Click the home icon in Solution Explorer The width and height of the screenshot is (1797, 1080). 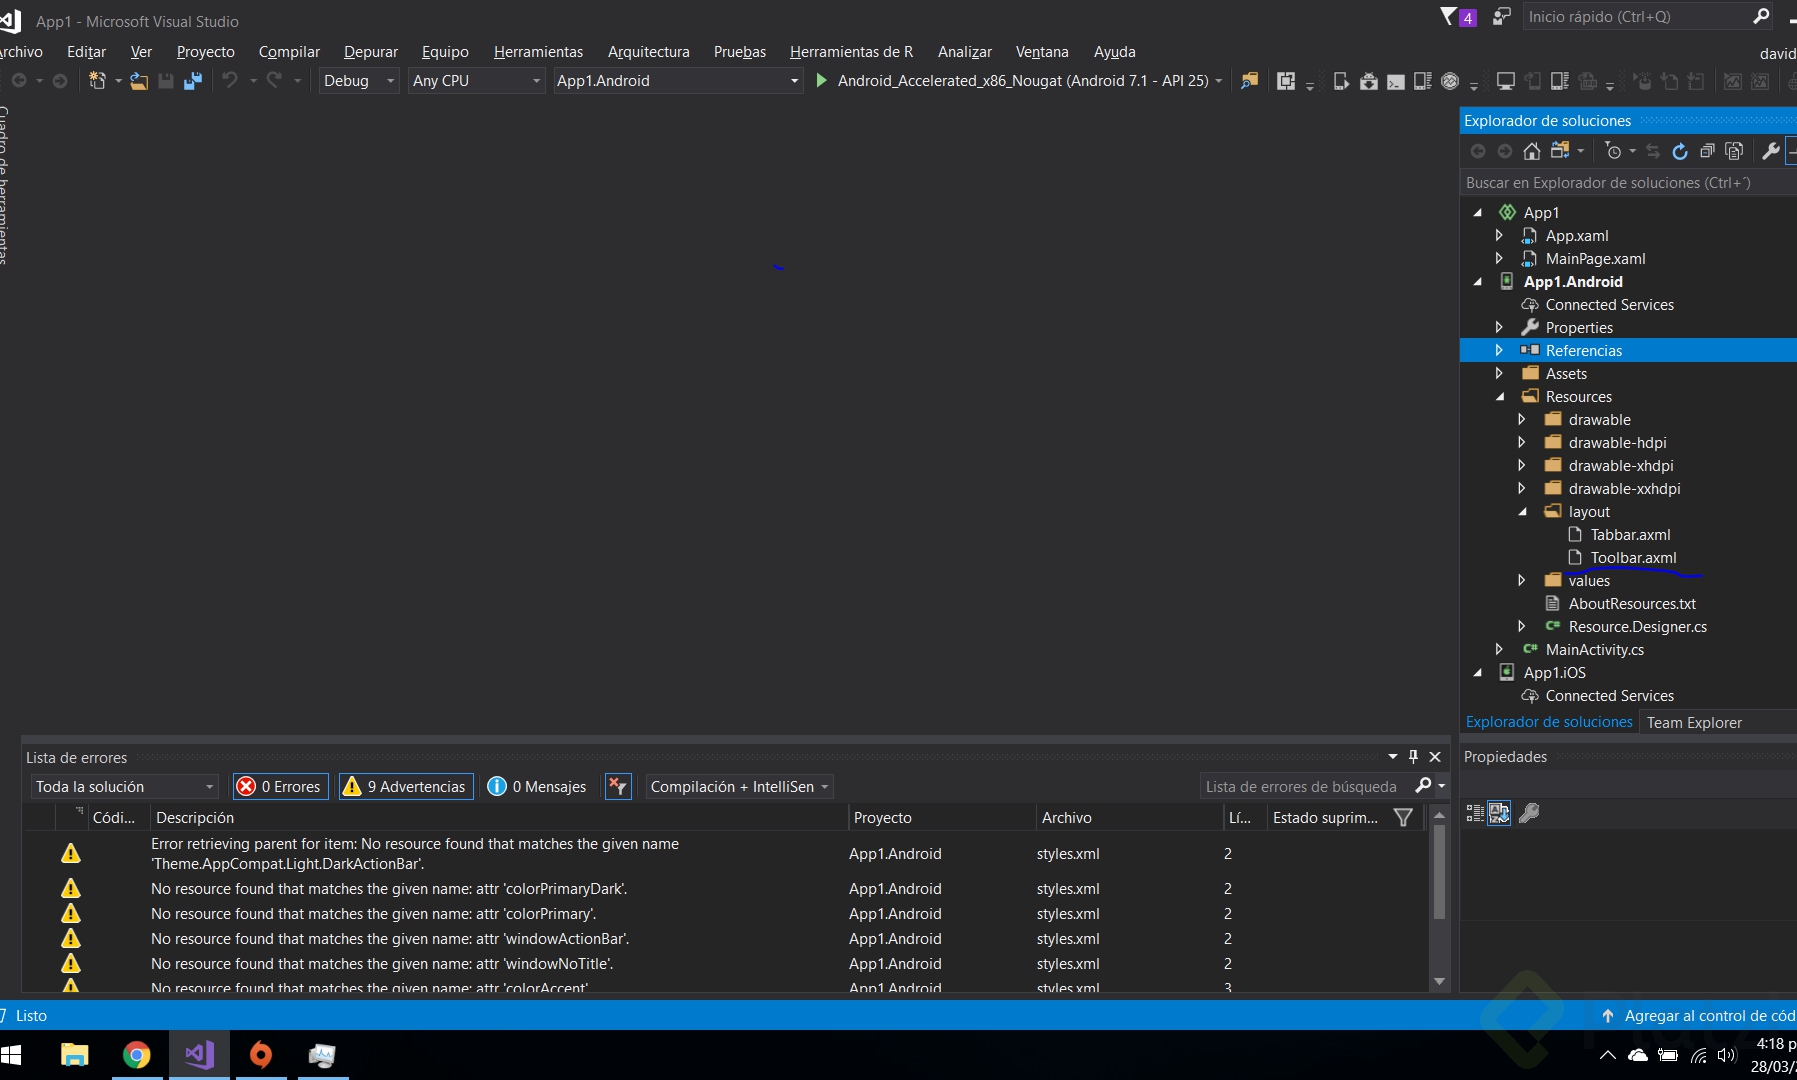pos(1531,151)
